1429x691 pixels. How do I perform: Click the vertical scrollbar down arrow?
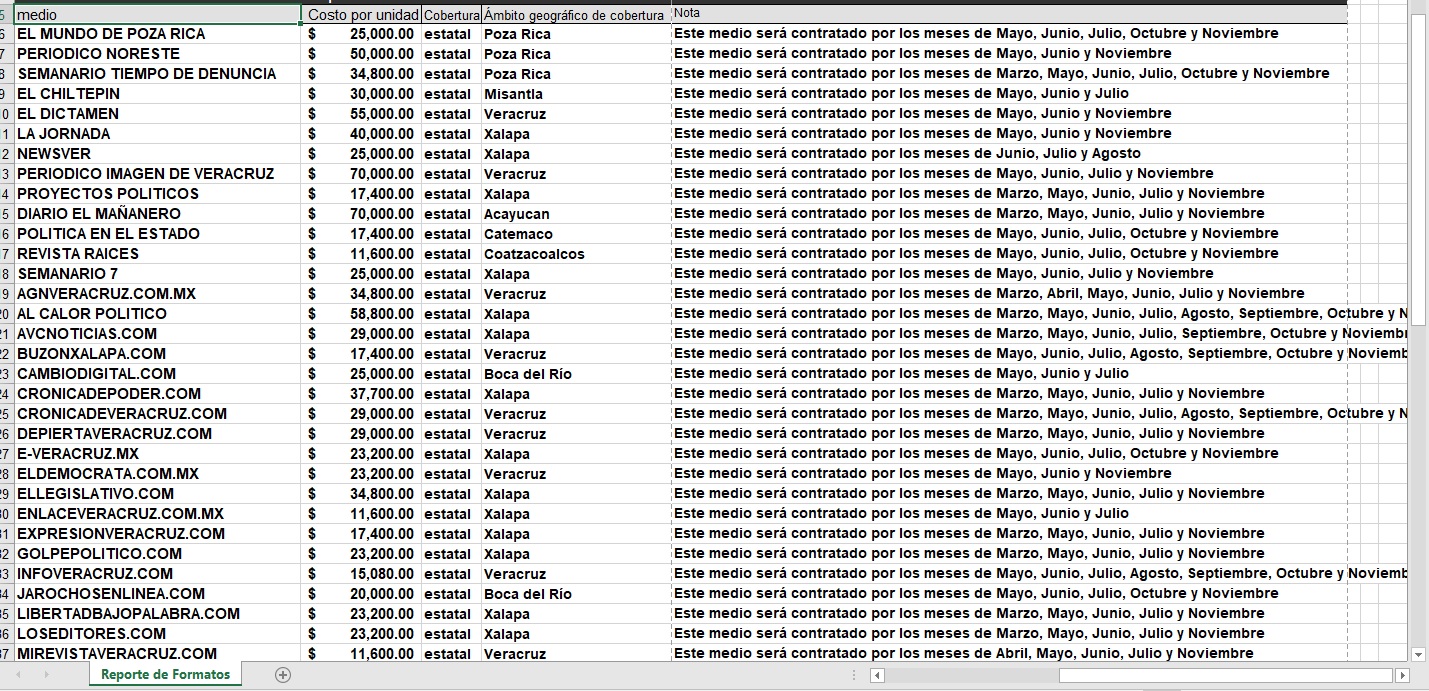(x=1417, y=654)
